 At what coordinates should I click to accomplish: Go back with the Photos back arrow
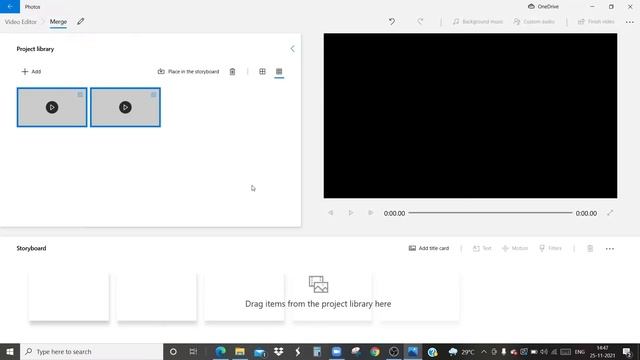(10, 7)
